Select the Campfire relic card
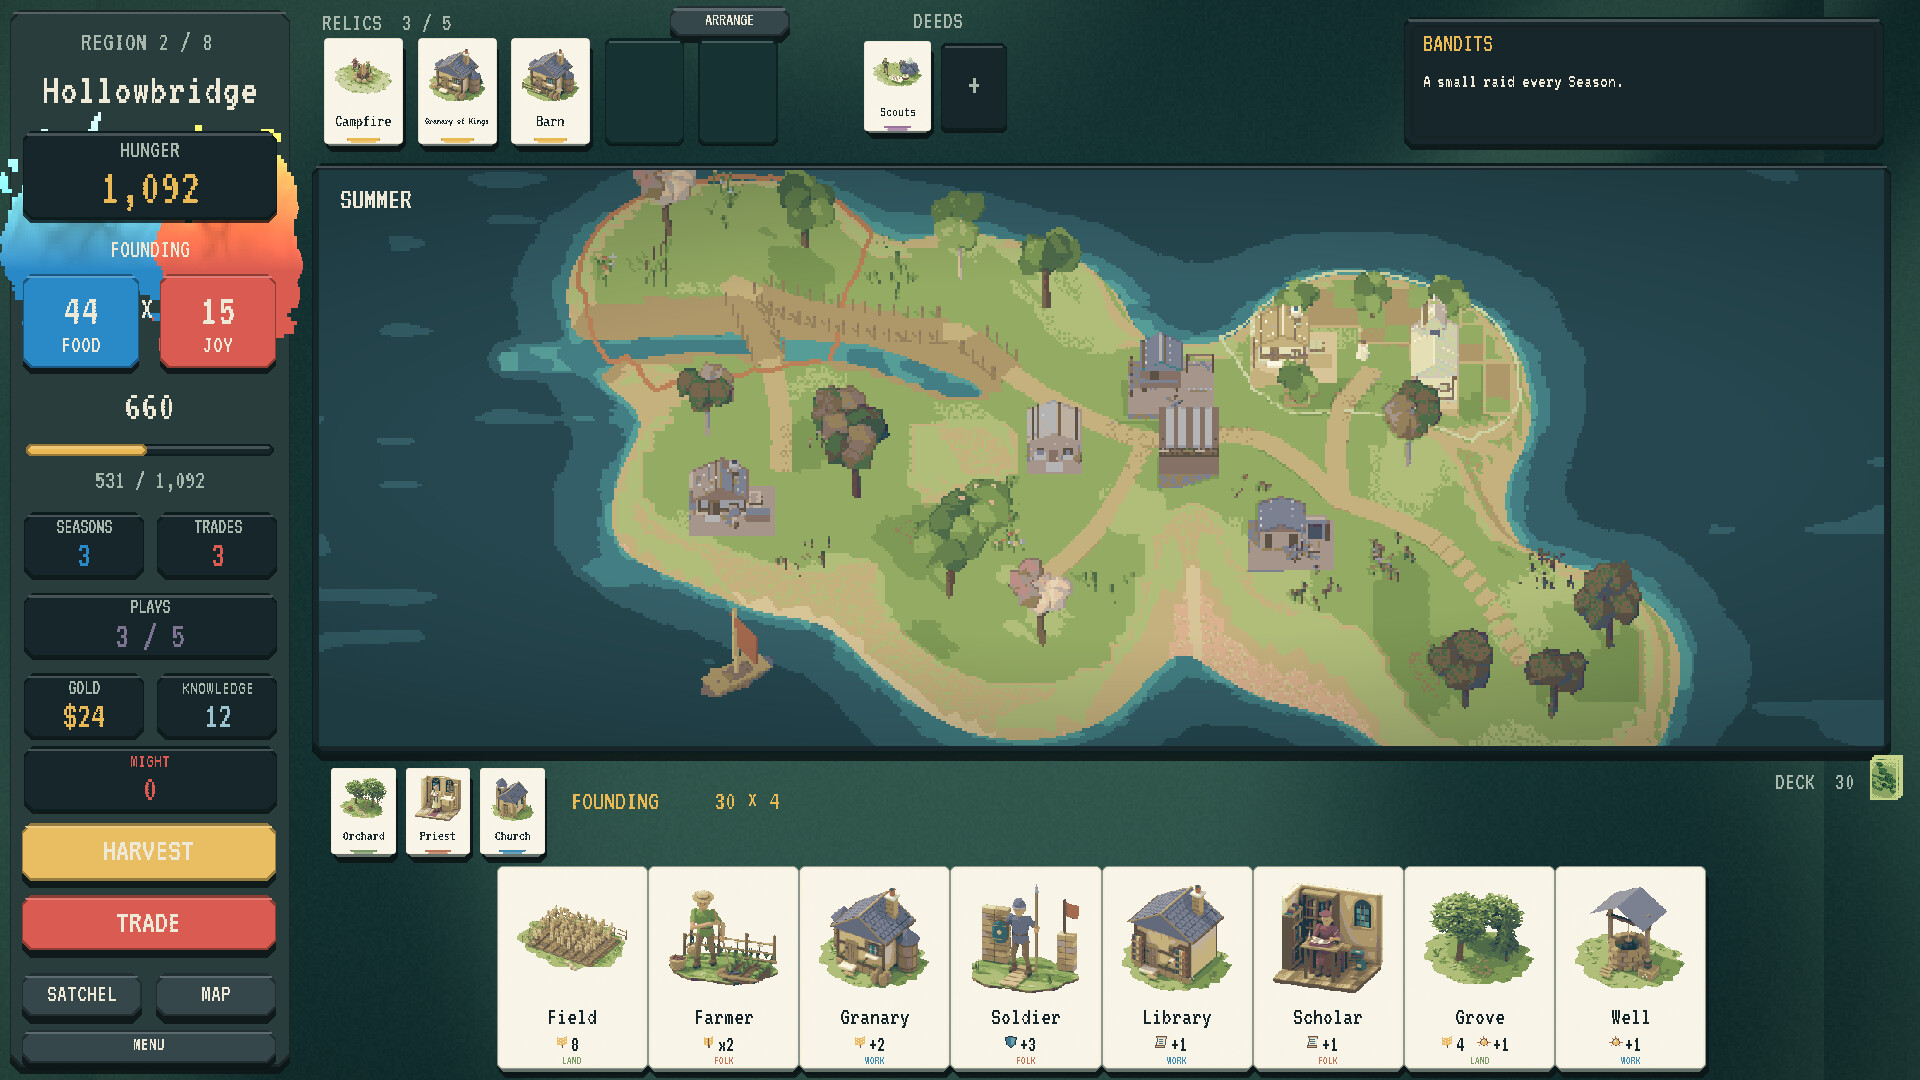1920x1080 pixels. click(363, 92)
